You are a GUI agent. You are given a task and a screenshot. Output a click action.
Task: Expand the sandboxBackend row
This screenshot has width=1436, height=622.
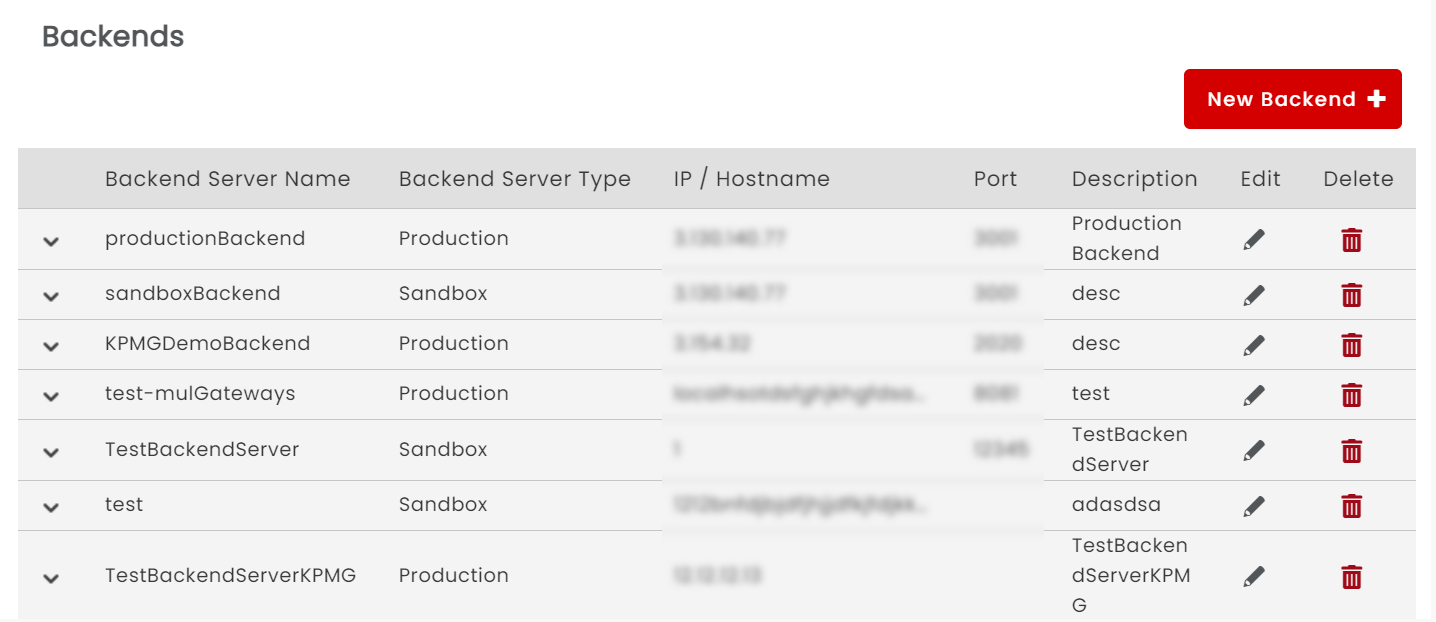point(51,296)
